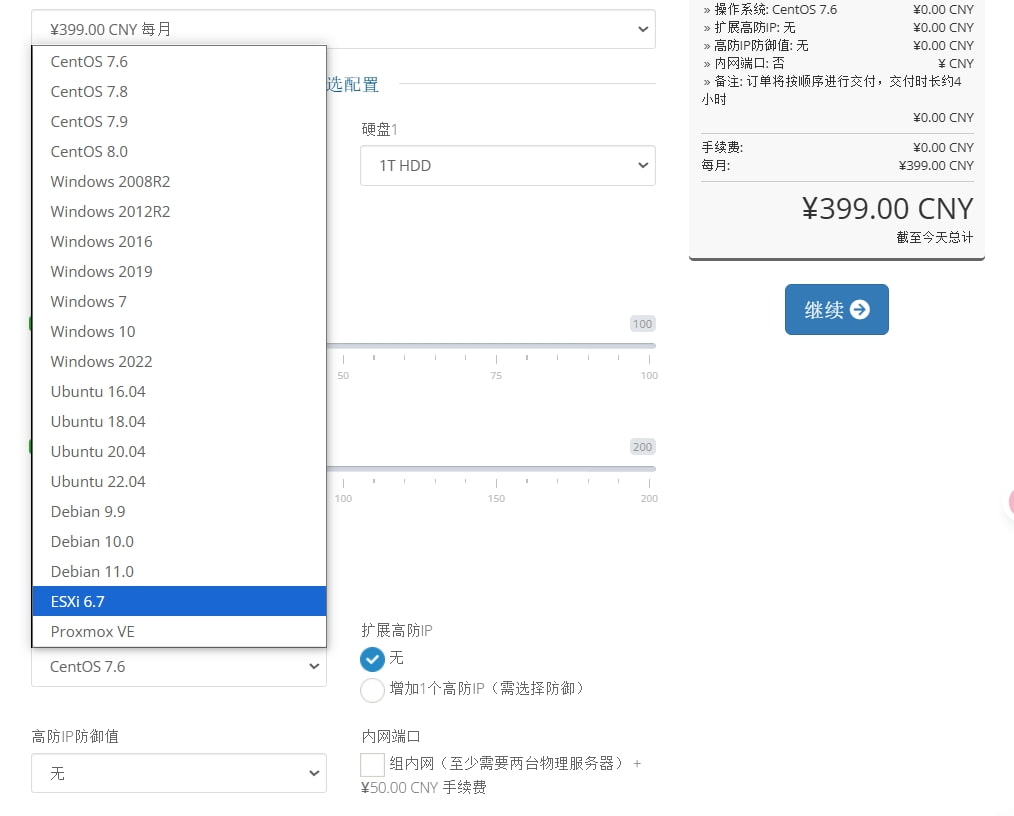Screen dimensions: 1014x816
Task: Select Ubuntu 16.04 option
Action: (179, 391)
